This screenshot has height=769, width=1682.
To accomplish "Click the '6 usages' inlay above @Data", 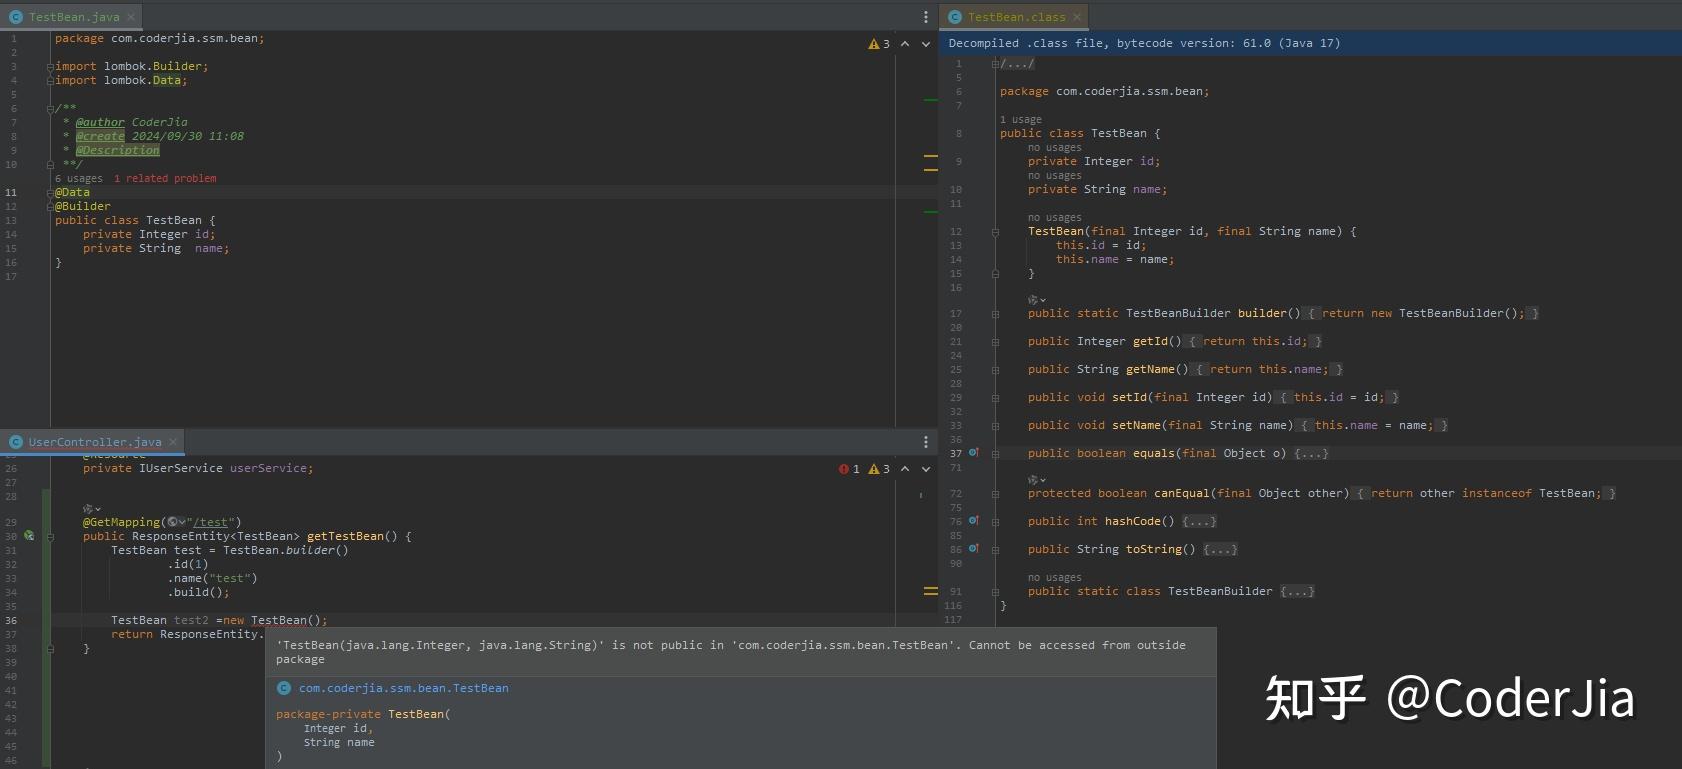I will (79, 179).
